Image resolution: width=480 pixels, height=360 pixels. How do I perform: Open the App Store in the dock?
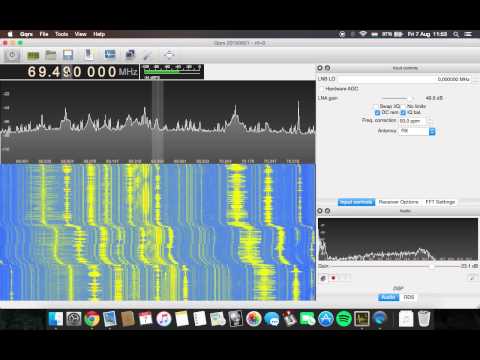pyautogui.click(x=326, y=319)
